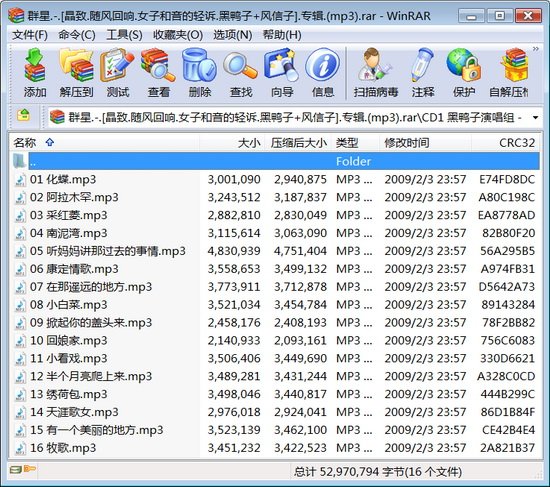Open the archive Info (信息) icon
This screenshot has width=550, height=487.
(323, 73)
